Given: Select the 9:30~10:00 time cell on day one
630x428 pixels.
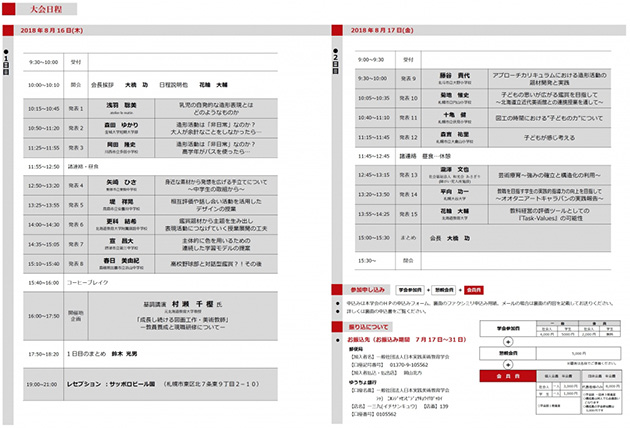Looking at the screenshot, I should pos(43,62).
